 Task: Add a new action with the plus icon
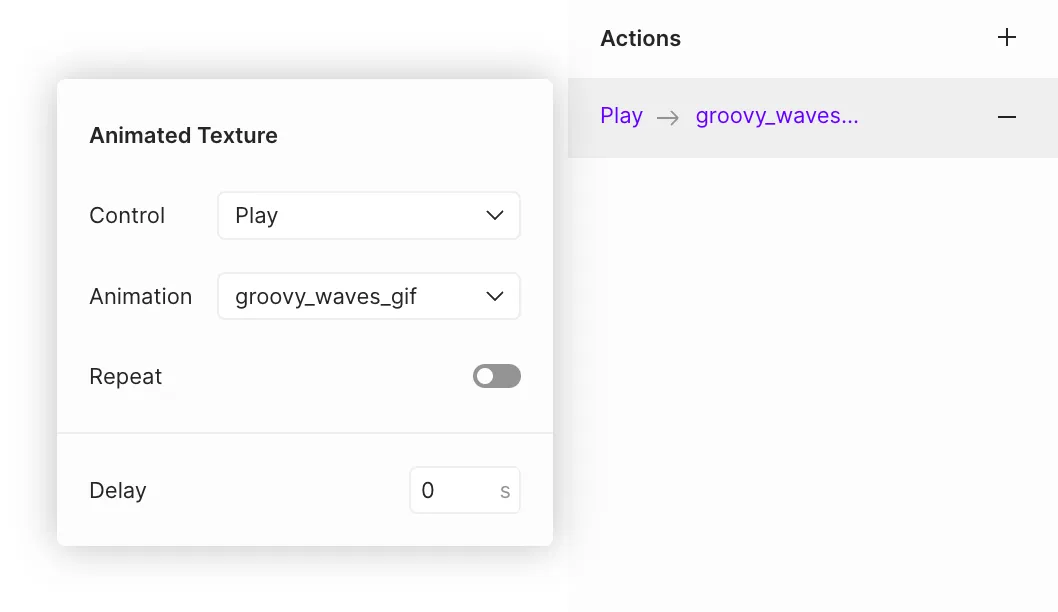point(1007,38)
